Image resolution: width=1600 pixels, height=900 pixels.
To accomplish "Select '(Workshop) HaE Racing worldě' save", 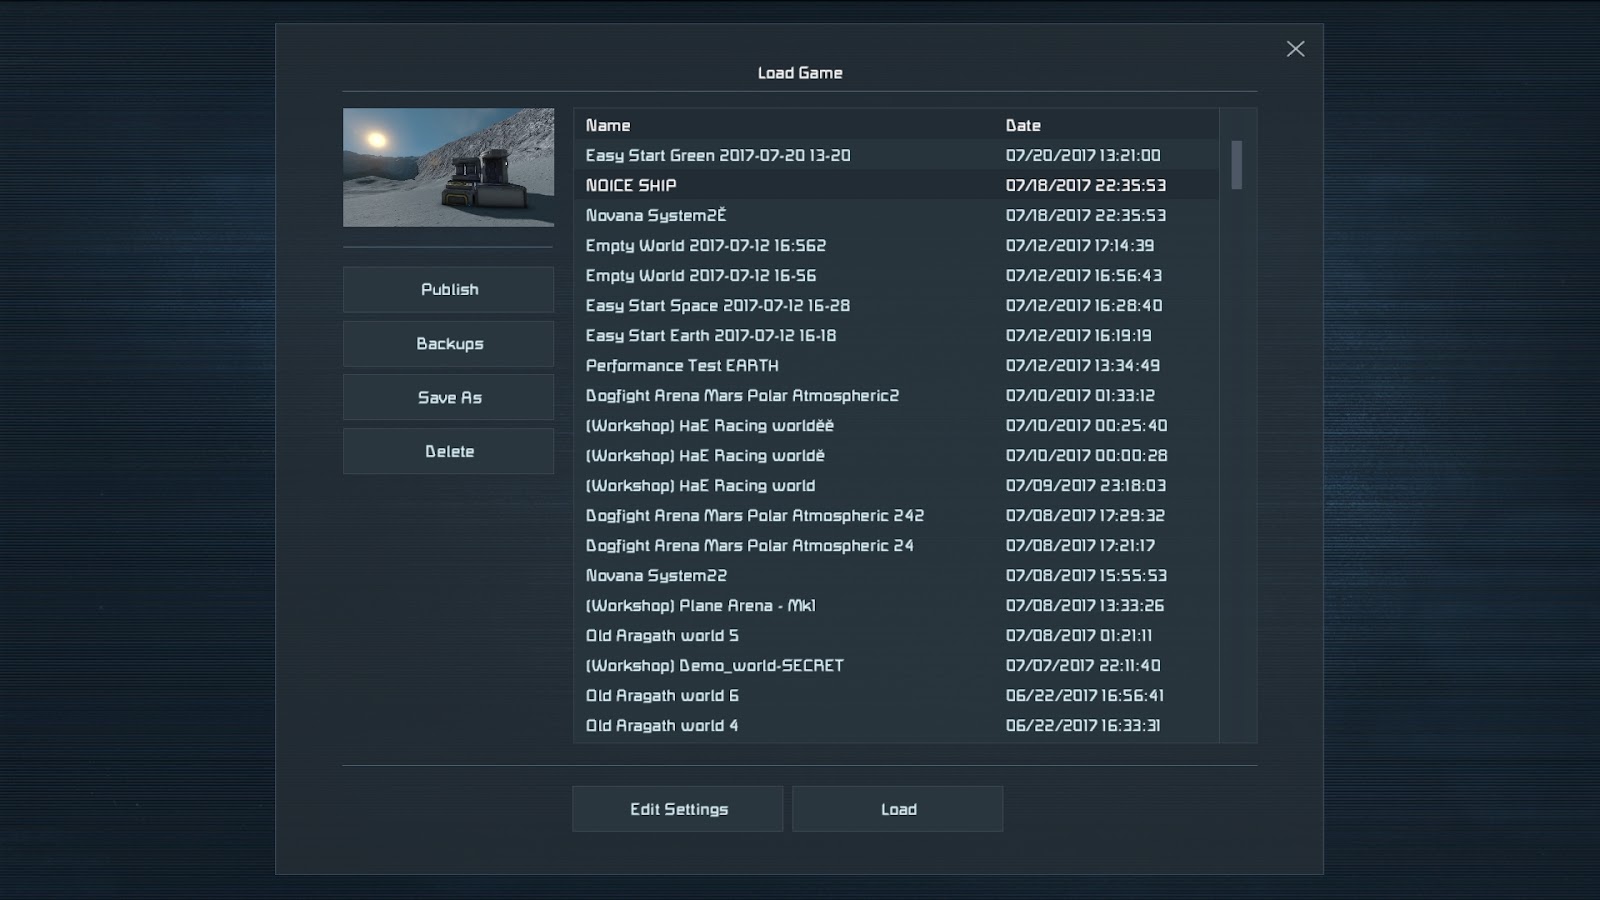I will click(896, 455).
